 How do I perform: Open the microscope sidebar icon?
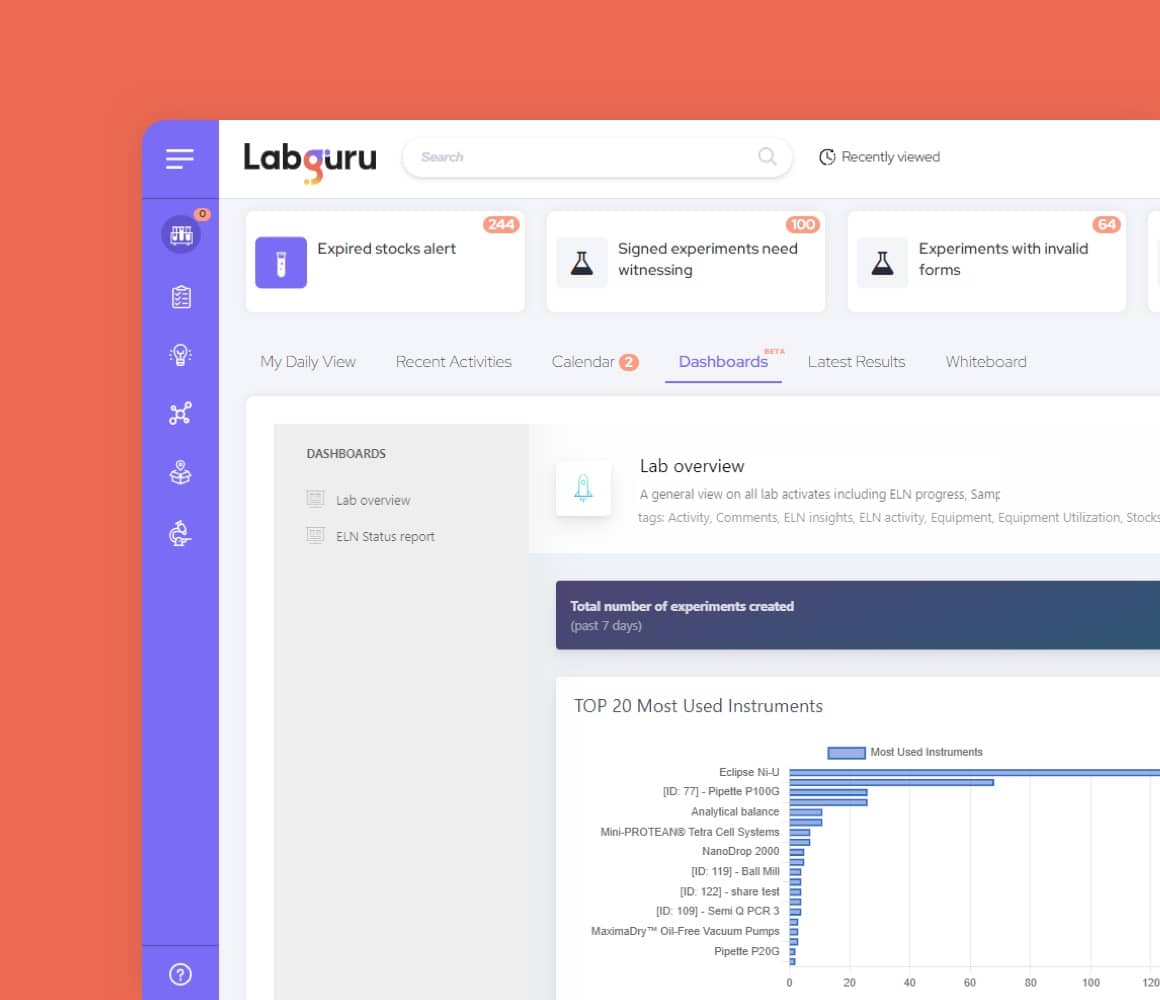tap(181, 533)
